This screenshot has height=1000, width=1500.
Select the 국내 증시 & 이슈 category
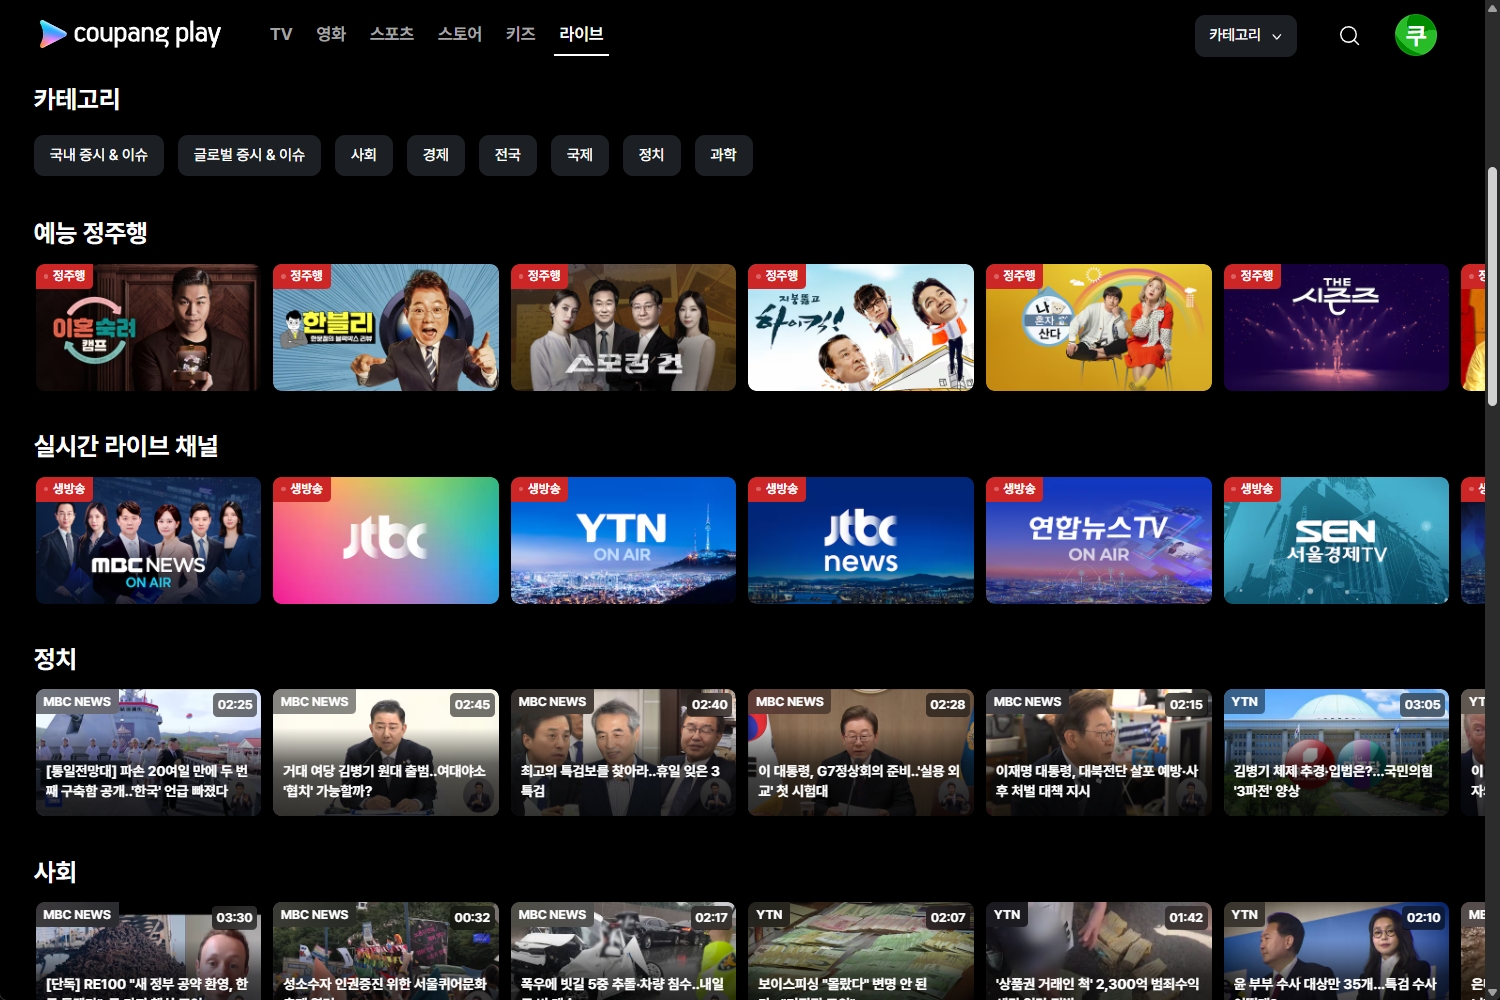click(x=99, y=155)
